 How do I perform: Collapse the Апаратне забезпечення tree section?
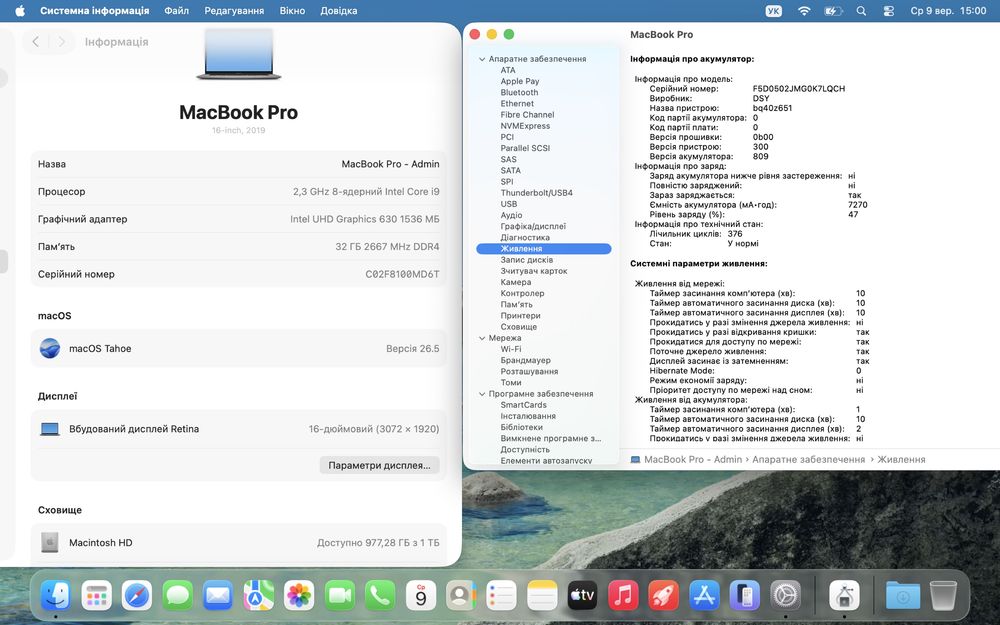482,59
